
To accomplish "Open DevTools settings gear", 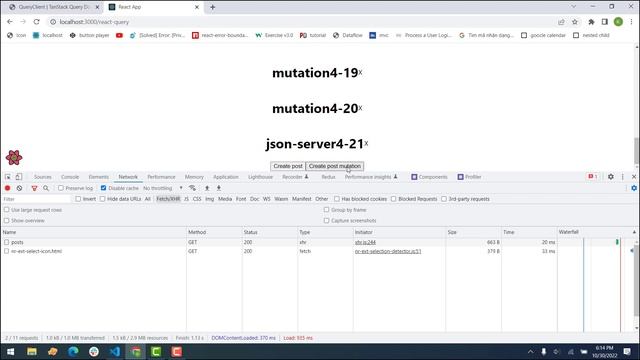I will [x=611, y=177].
